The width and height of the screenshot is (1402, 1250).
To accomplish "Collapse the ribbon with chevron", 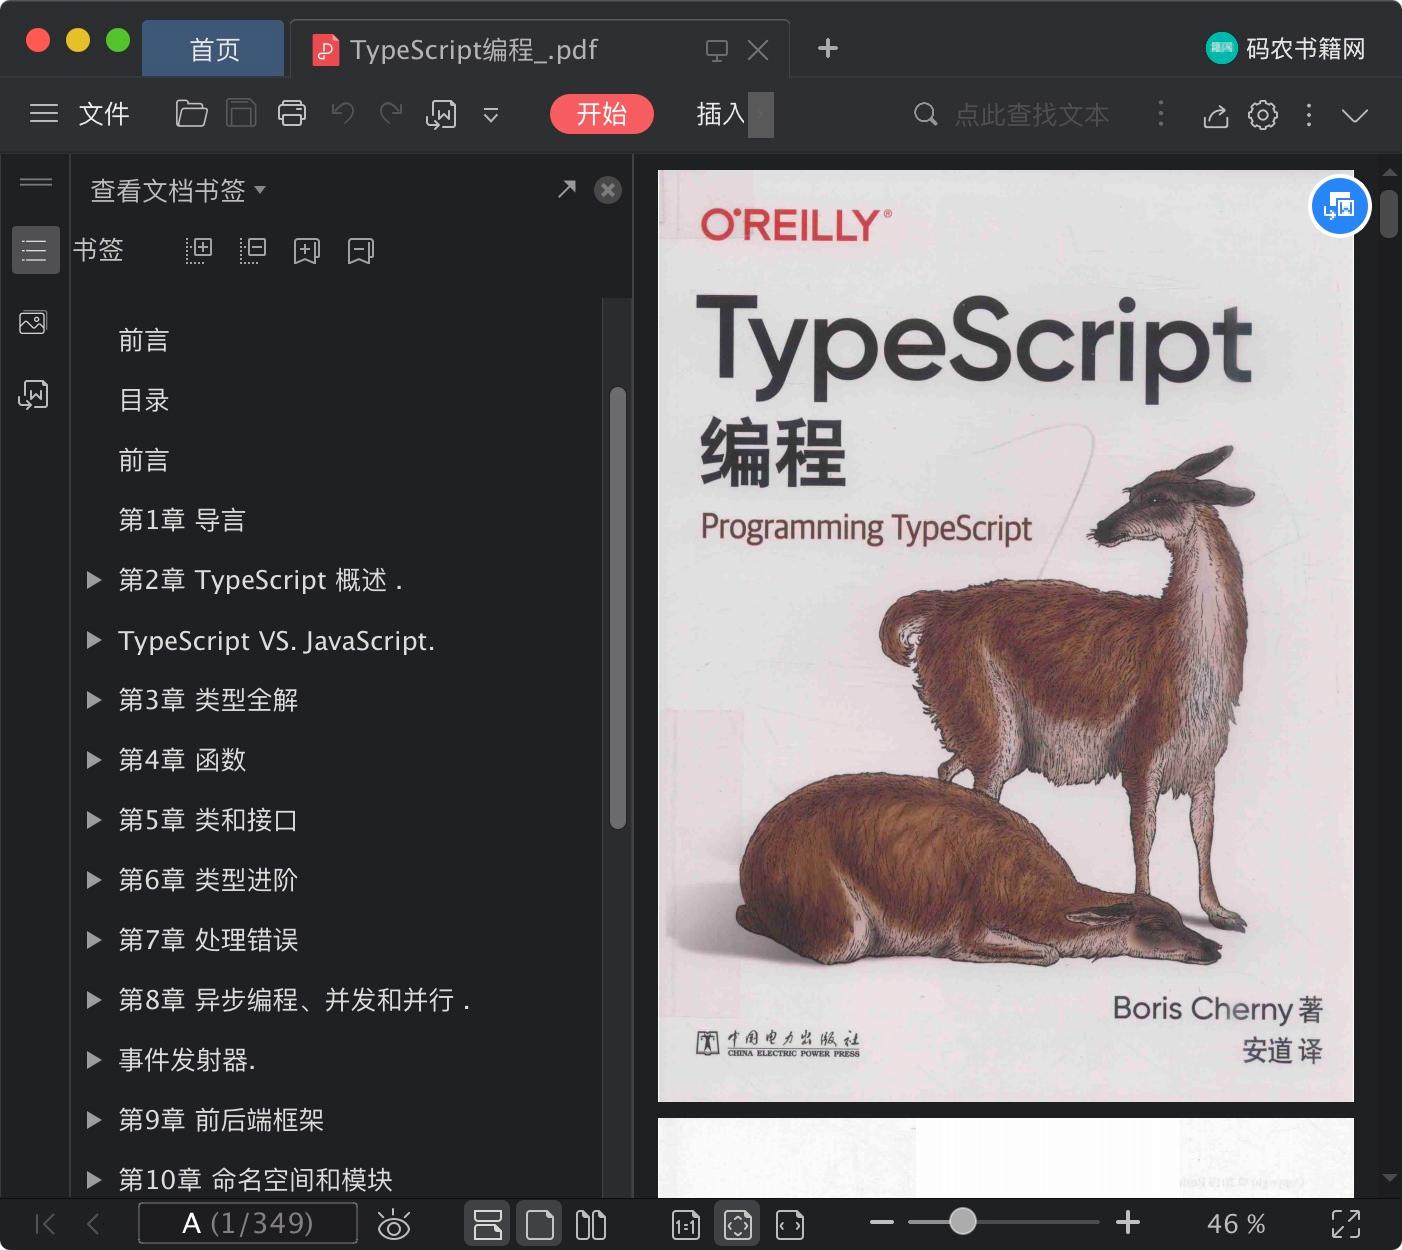I will coord(1355,115).
